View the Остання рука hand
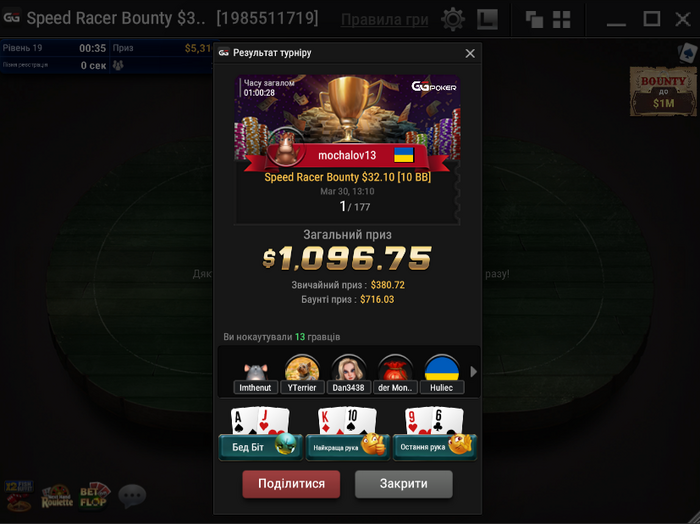This screenshot has width=700, height=524. [x=434, y=434]
